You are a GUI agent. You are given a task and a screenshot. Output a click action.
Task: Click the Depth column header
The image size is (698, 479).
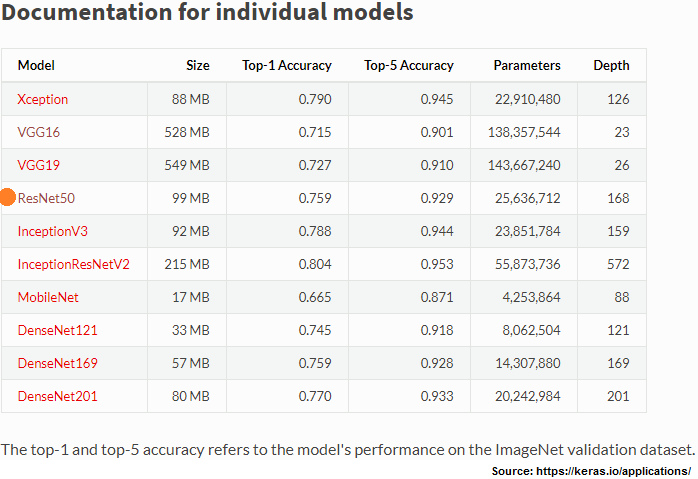[611, 65]
